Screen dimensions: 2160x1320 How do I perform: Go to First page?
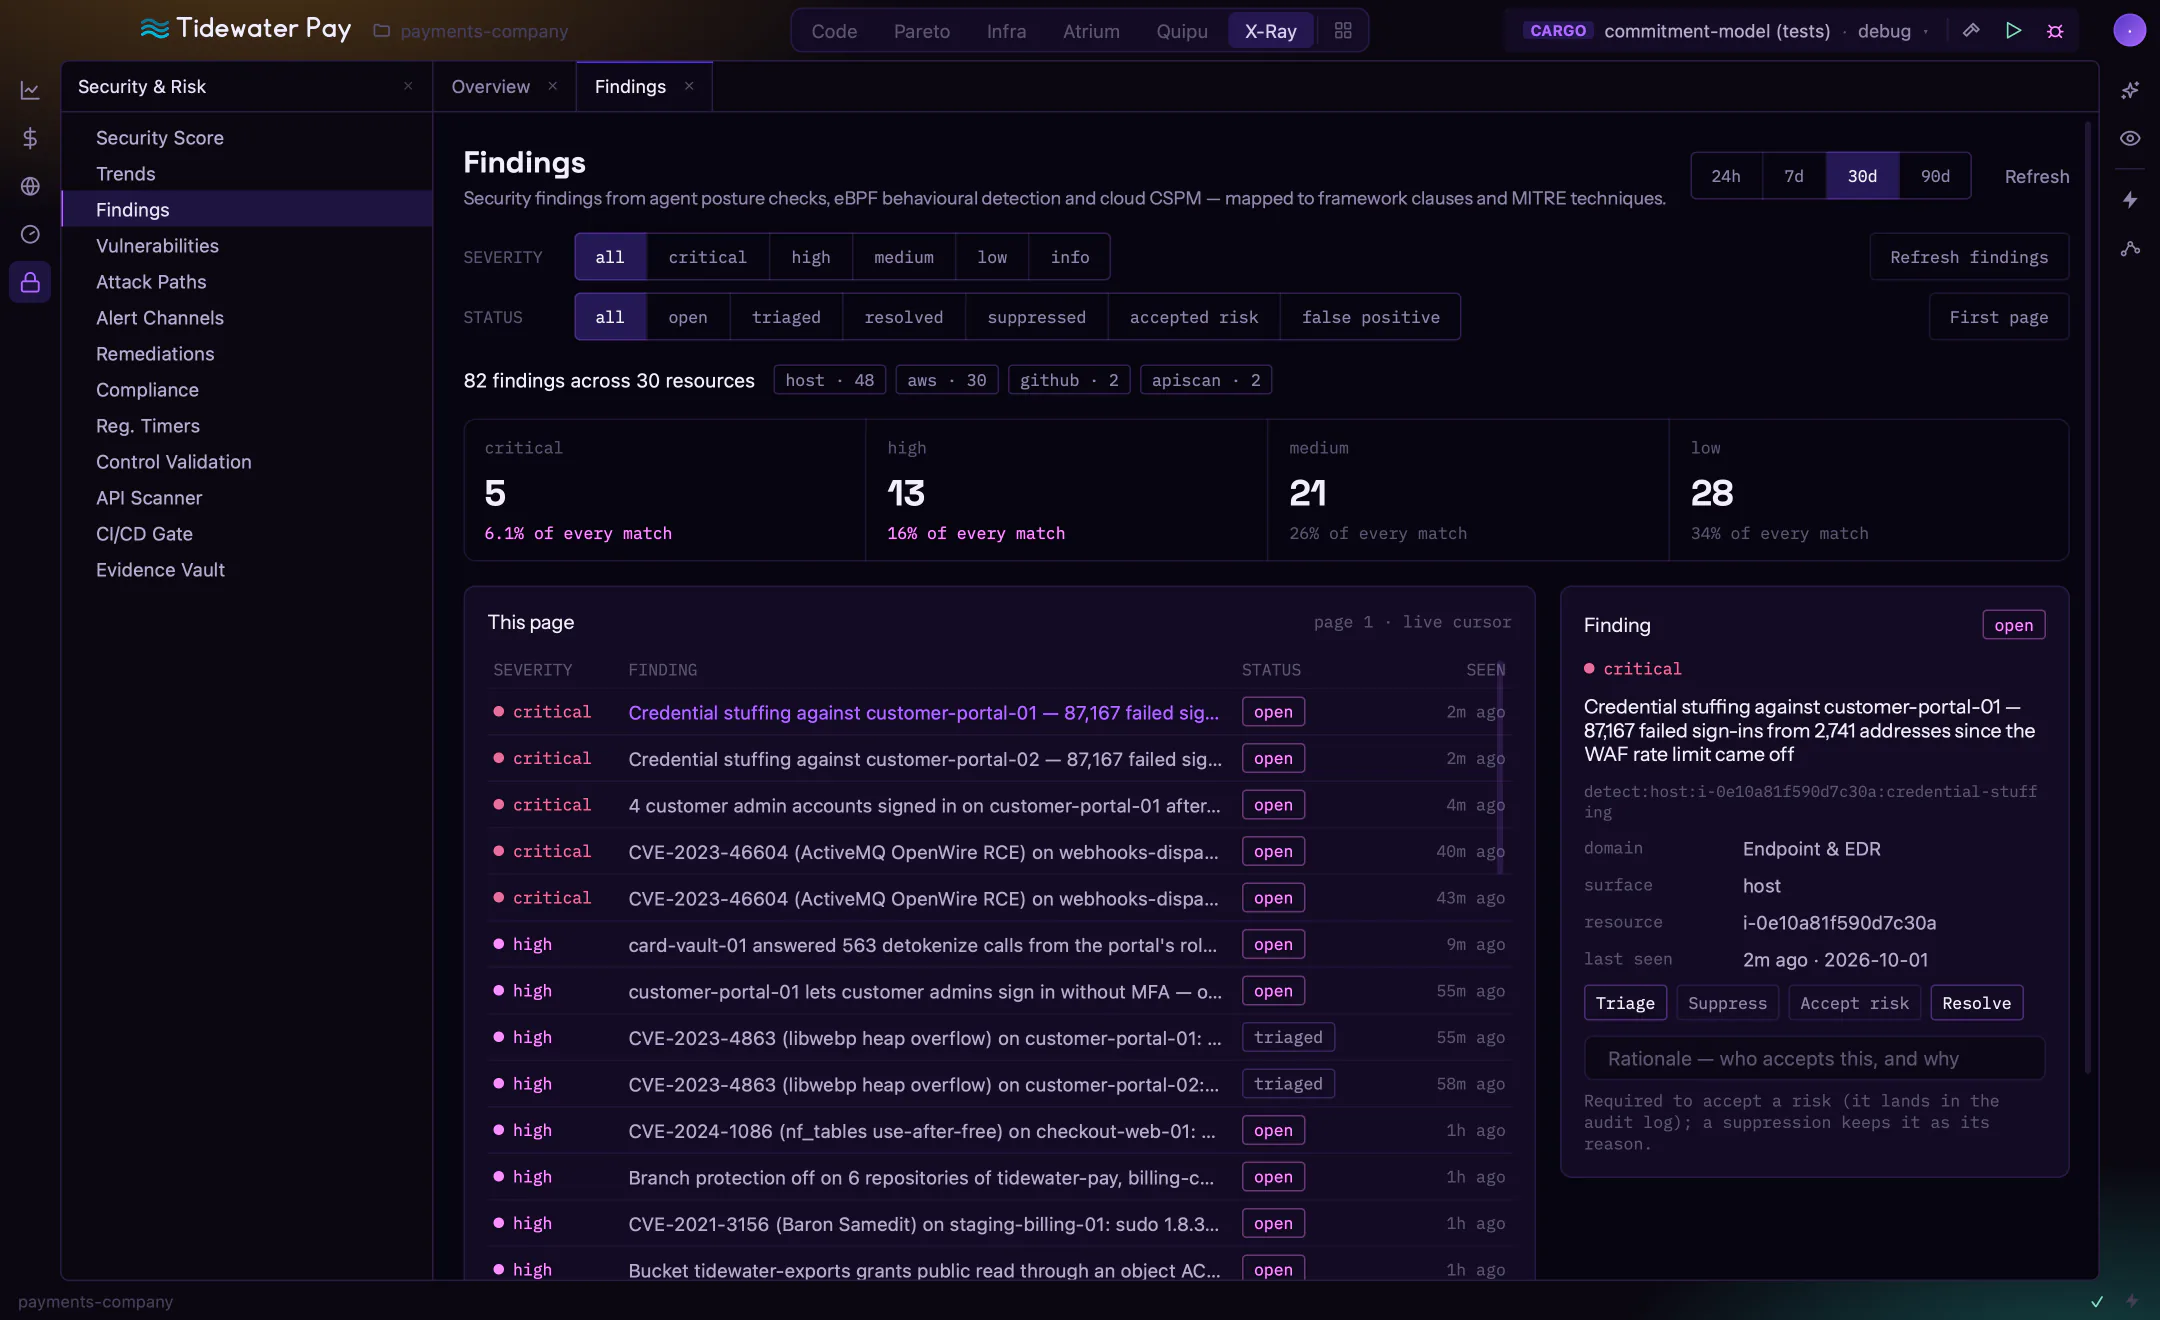[x=1998, y=317]
